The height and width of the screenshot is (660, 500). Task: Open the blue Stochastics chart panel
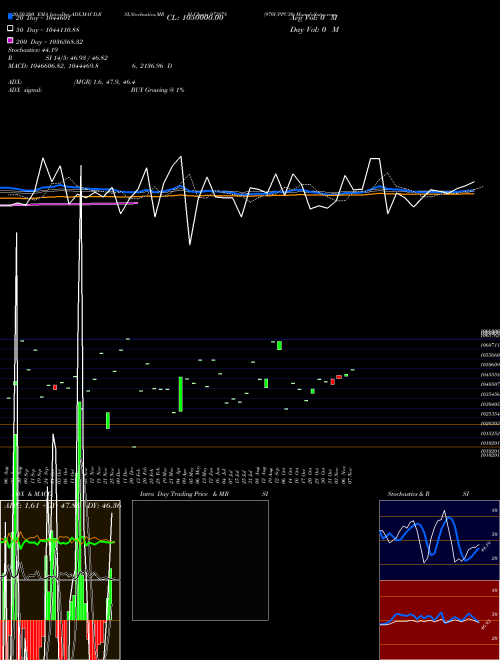(x=439, y=540)
